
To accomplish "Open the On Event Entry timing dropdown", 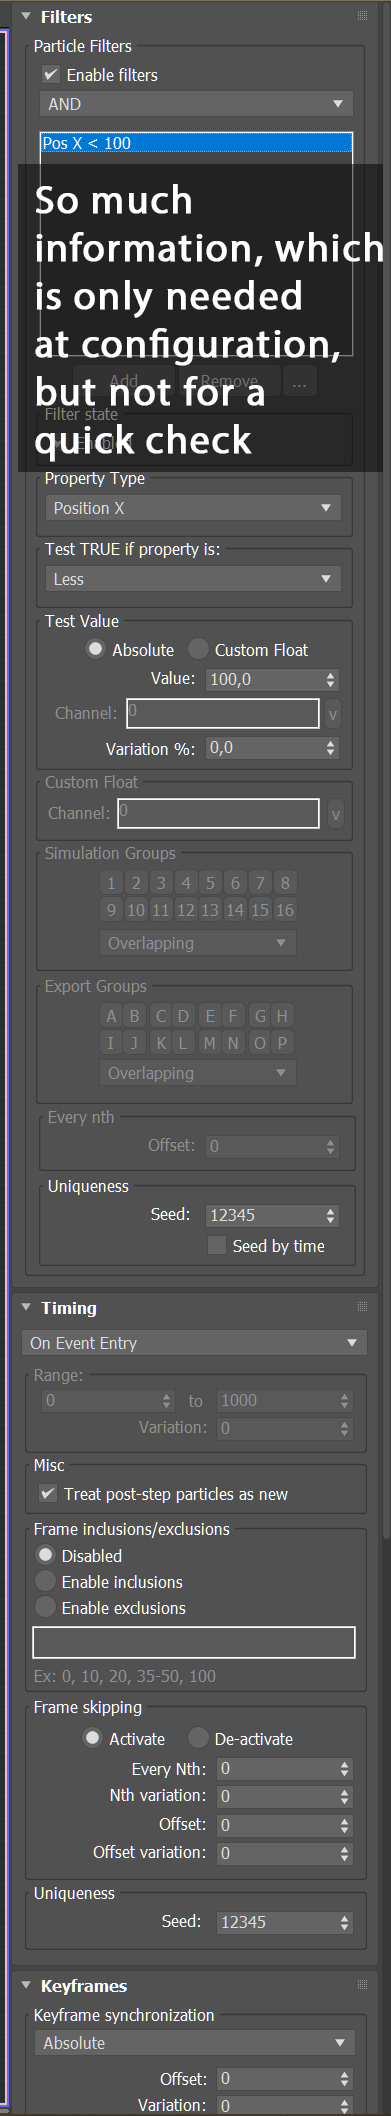I will (194, 1343).
